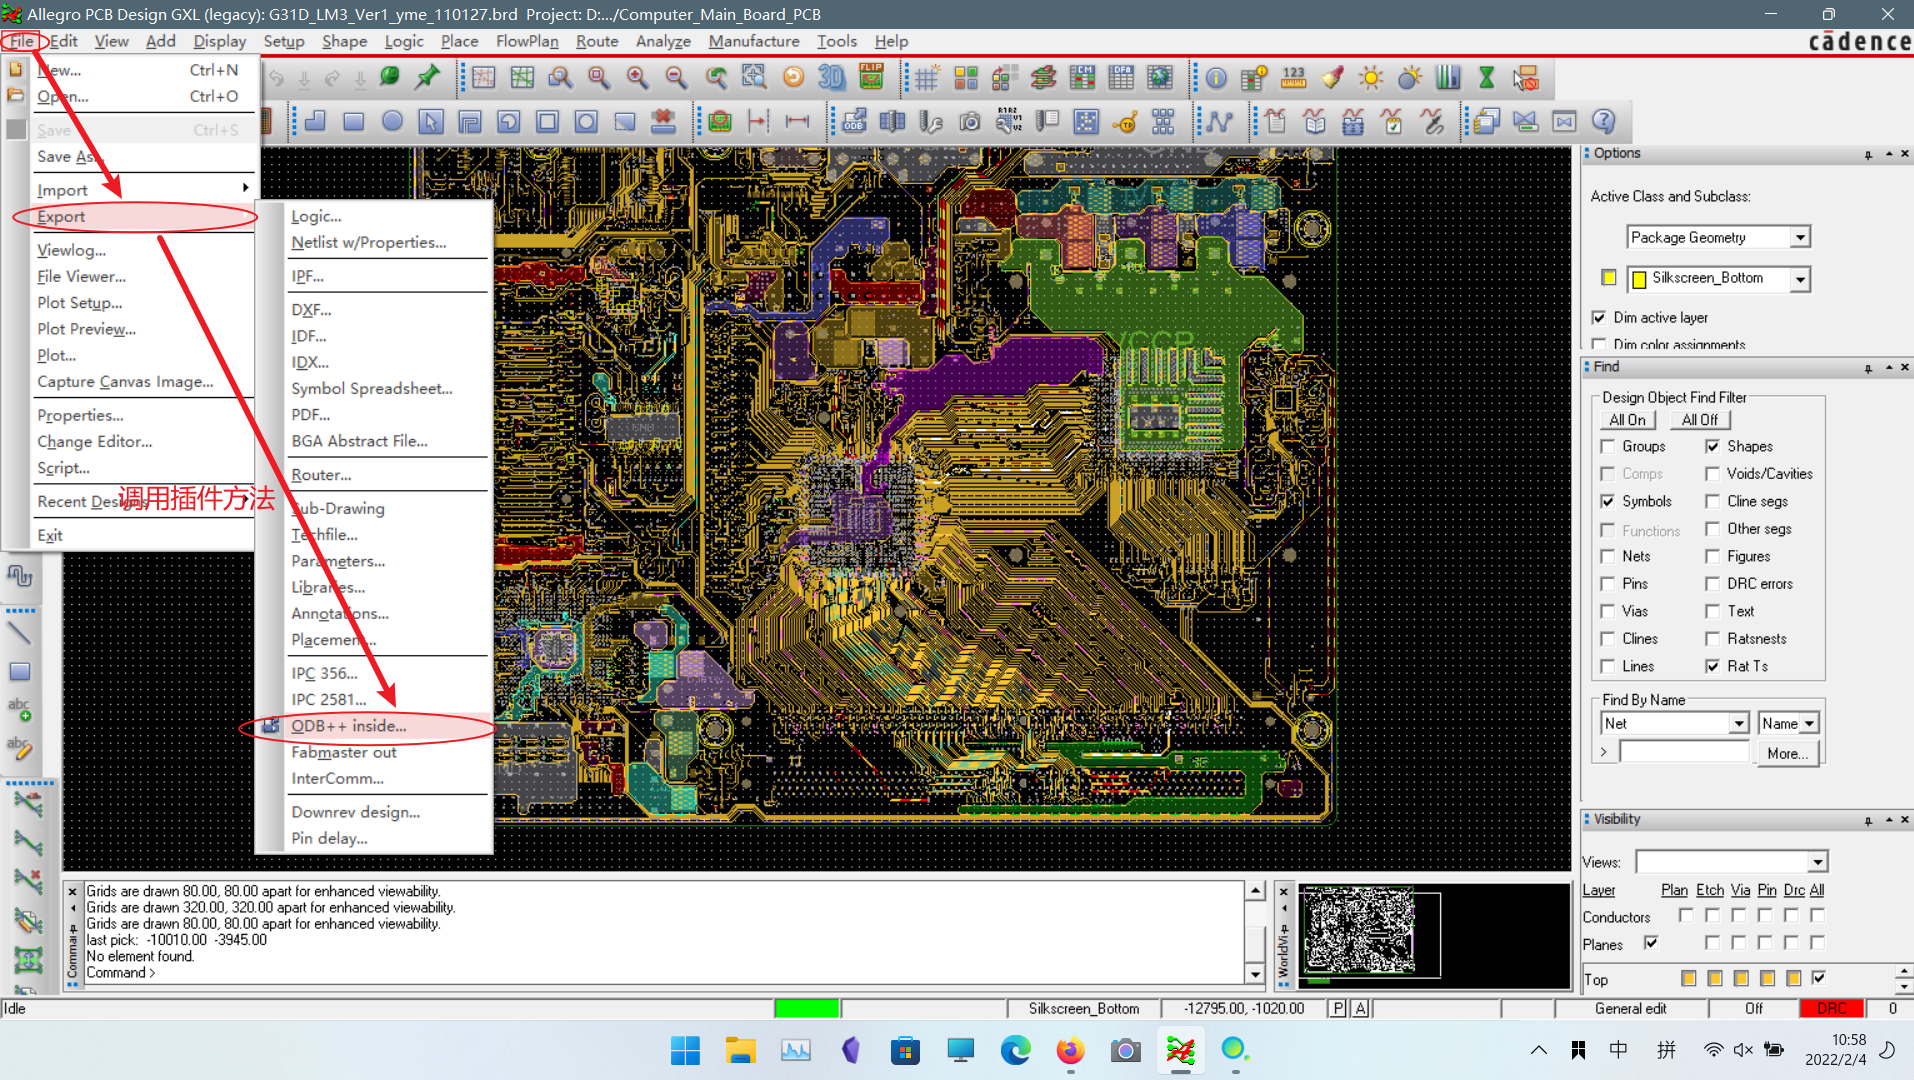
Task: Click the camera snapshot toolbar icon
Action: point(969,122)
